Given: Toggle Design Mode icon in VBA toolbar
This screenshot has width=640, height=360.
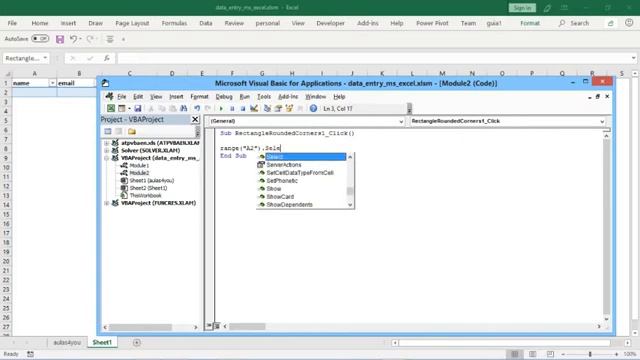Looking at the screenshot, I should point(254,109).
